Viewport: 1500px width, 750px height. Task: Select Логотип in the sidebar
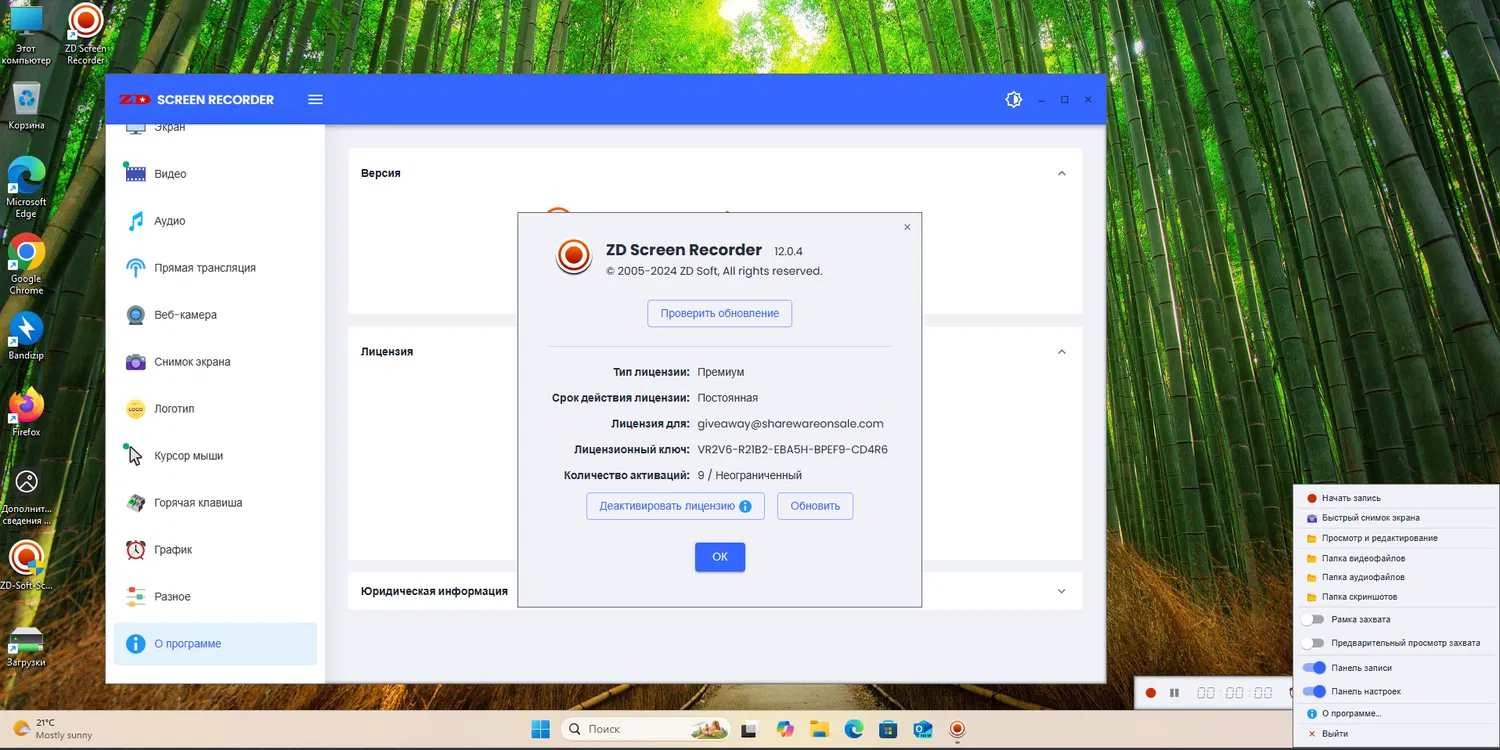click(215, 409)
